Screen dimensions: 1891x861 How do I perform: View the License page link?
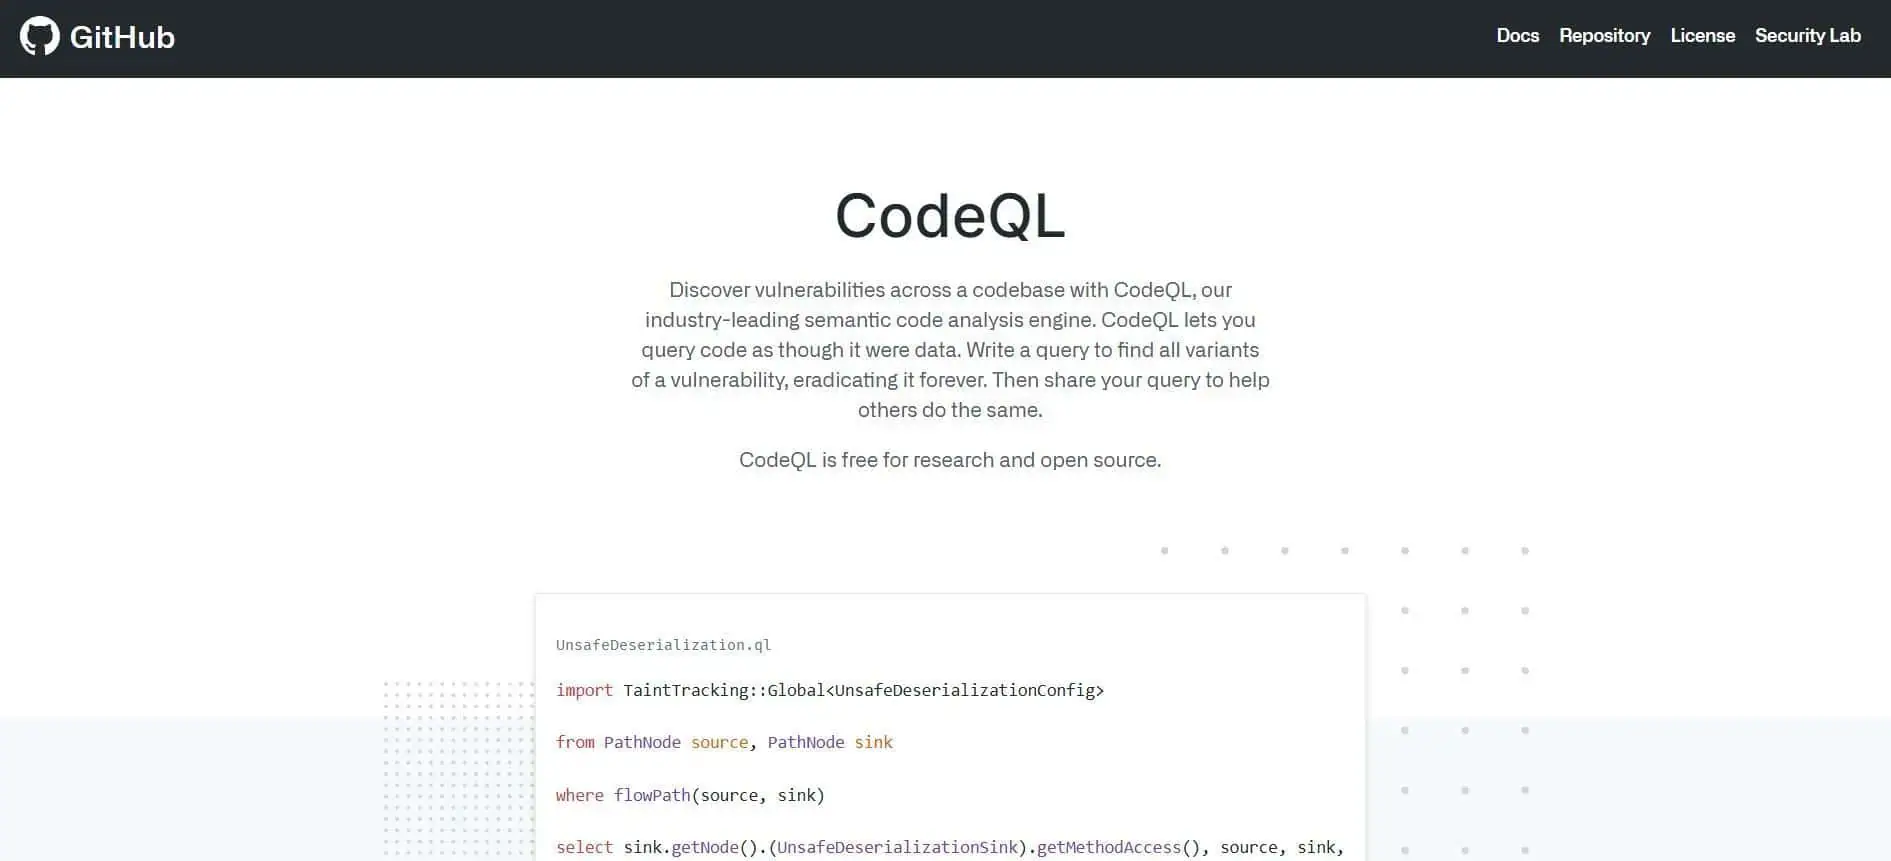click(1702, 36)
